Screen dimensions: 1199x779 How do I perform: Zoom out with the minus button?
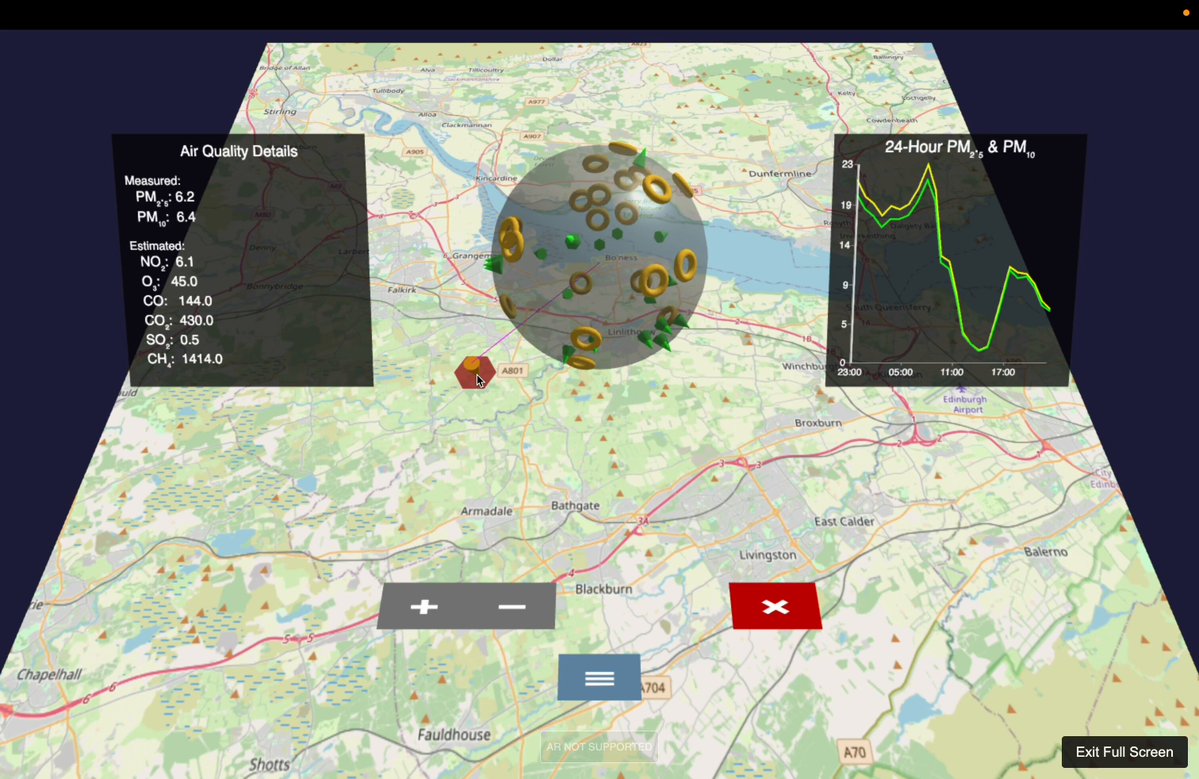pyautogui.click(x=512, y=607)
